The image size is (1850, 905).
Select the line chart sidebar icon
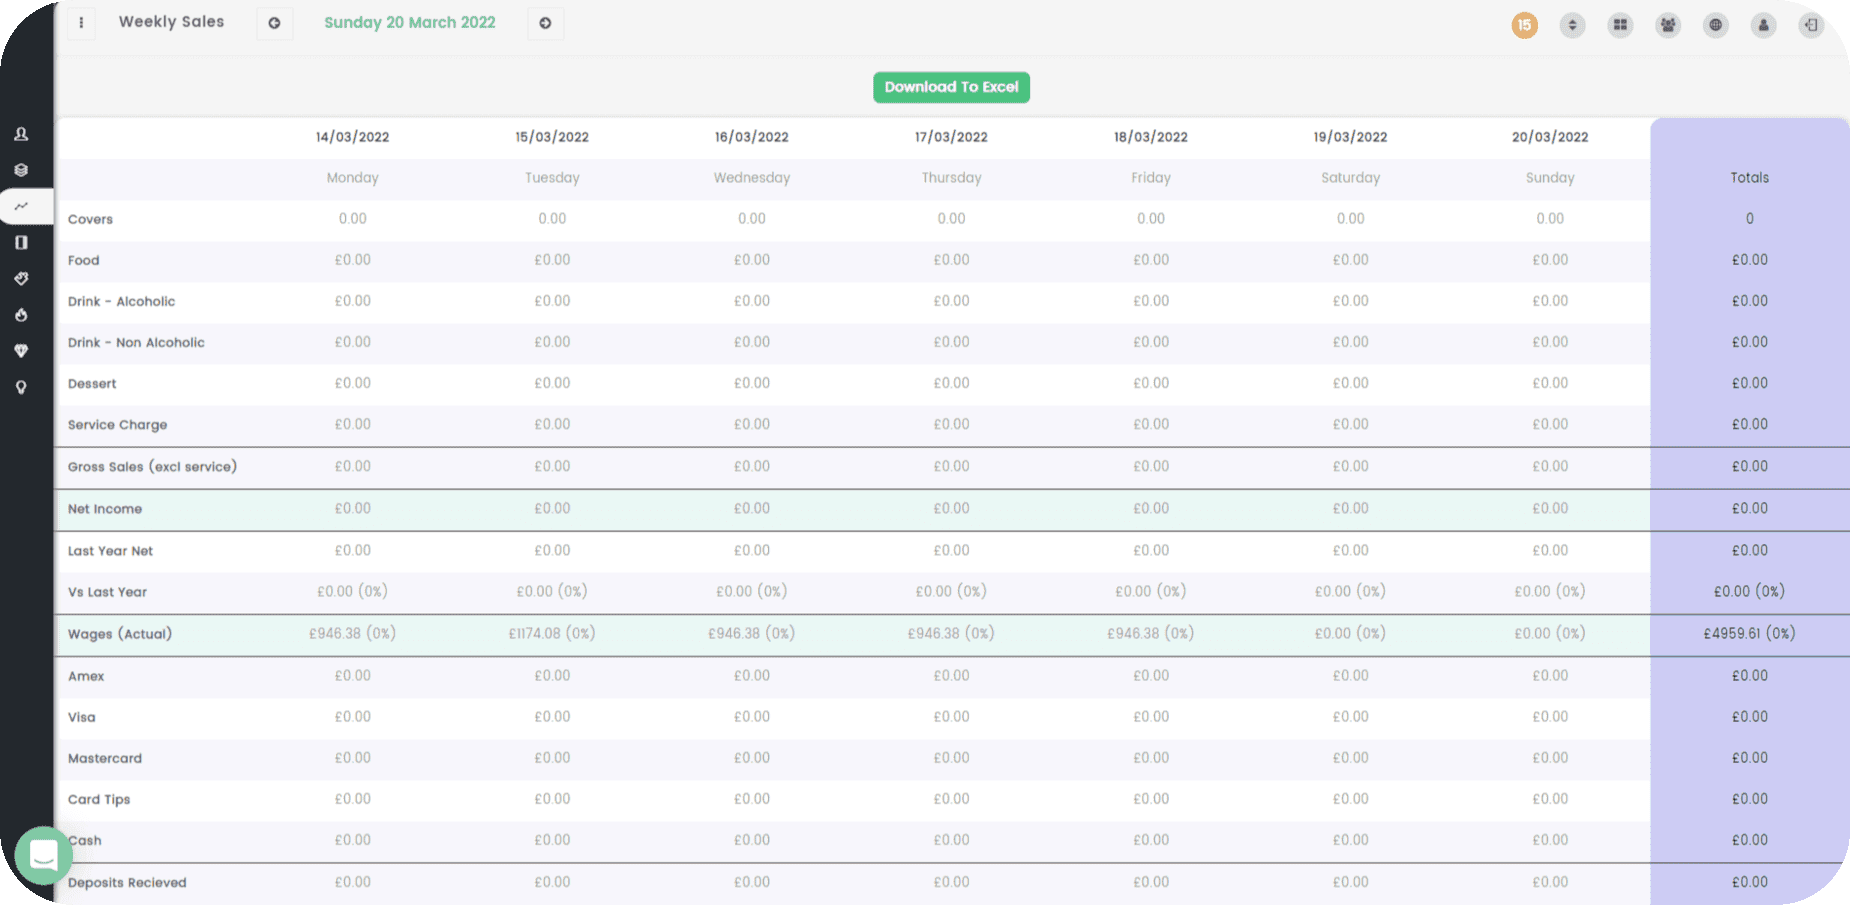tap(21, 206)
